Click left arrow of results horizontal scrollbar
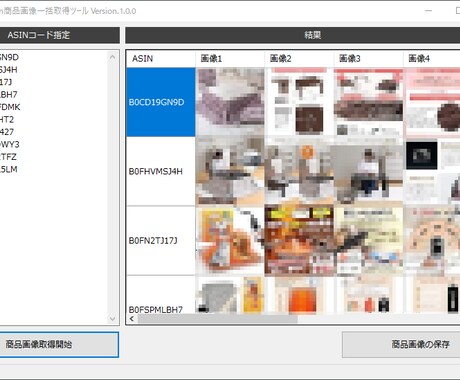 (132, 319)
